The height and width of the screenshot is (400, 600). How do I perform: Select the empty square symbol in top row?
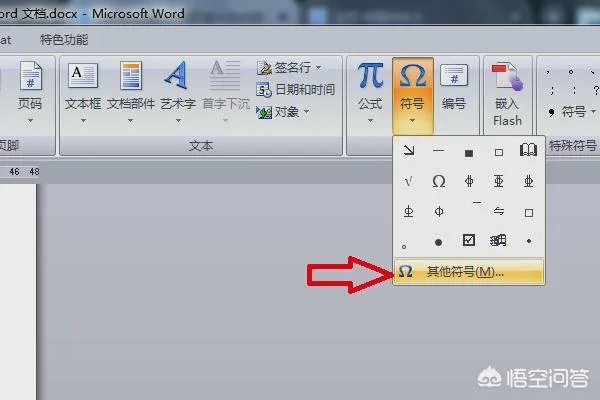[499, 152]
